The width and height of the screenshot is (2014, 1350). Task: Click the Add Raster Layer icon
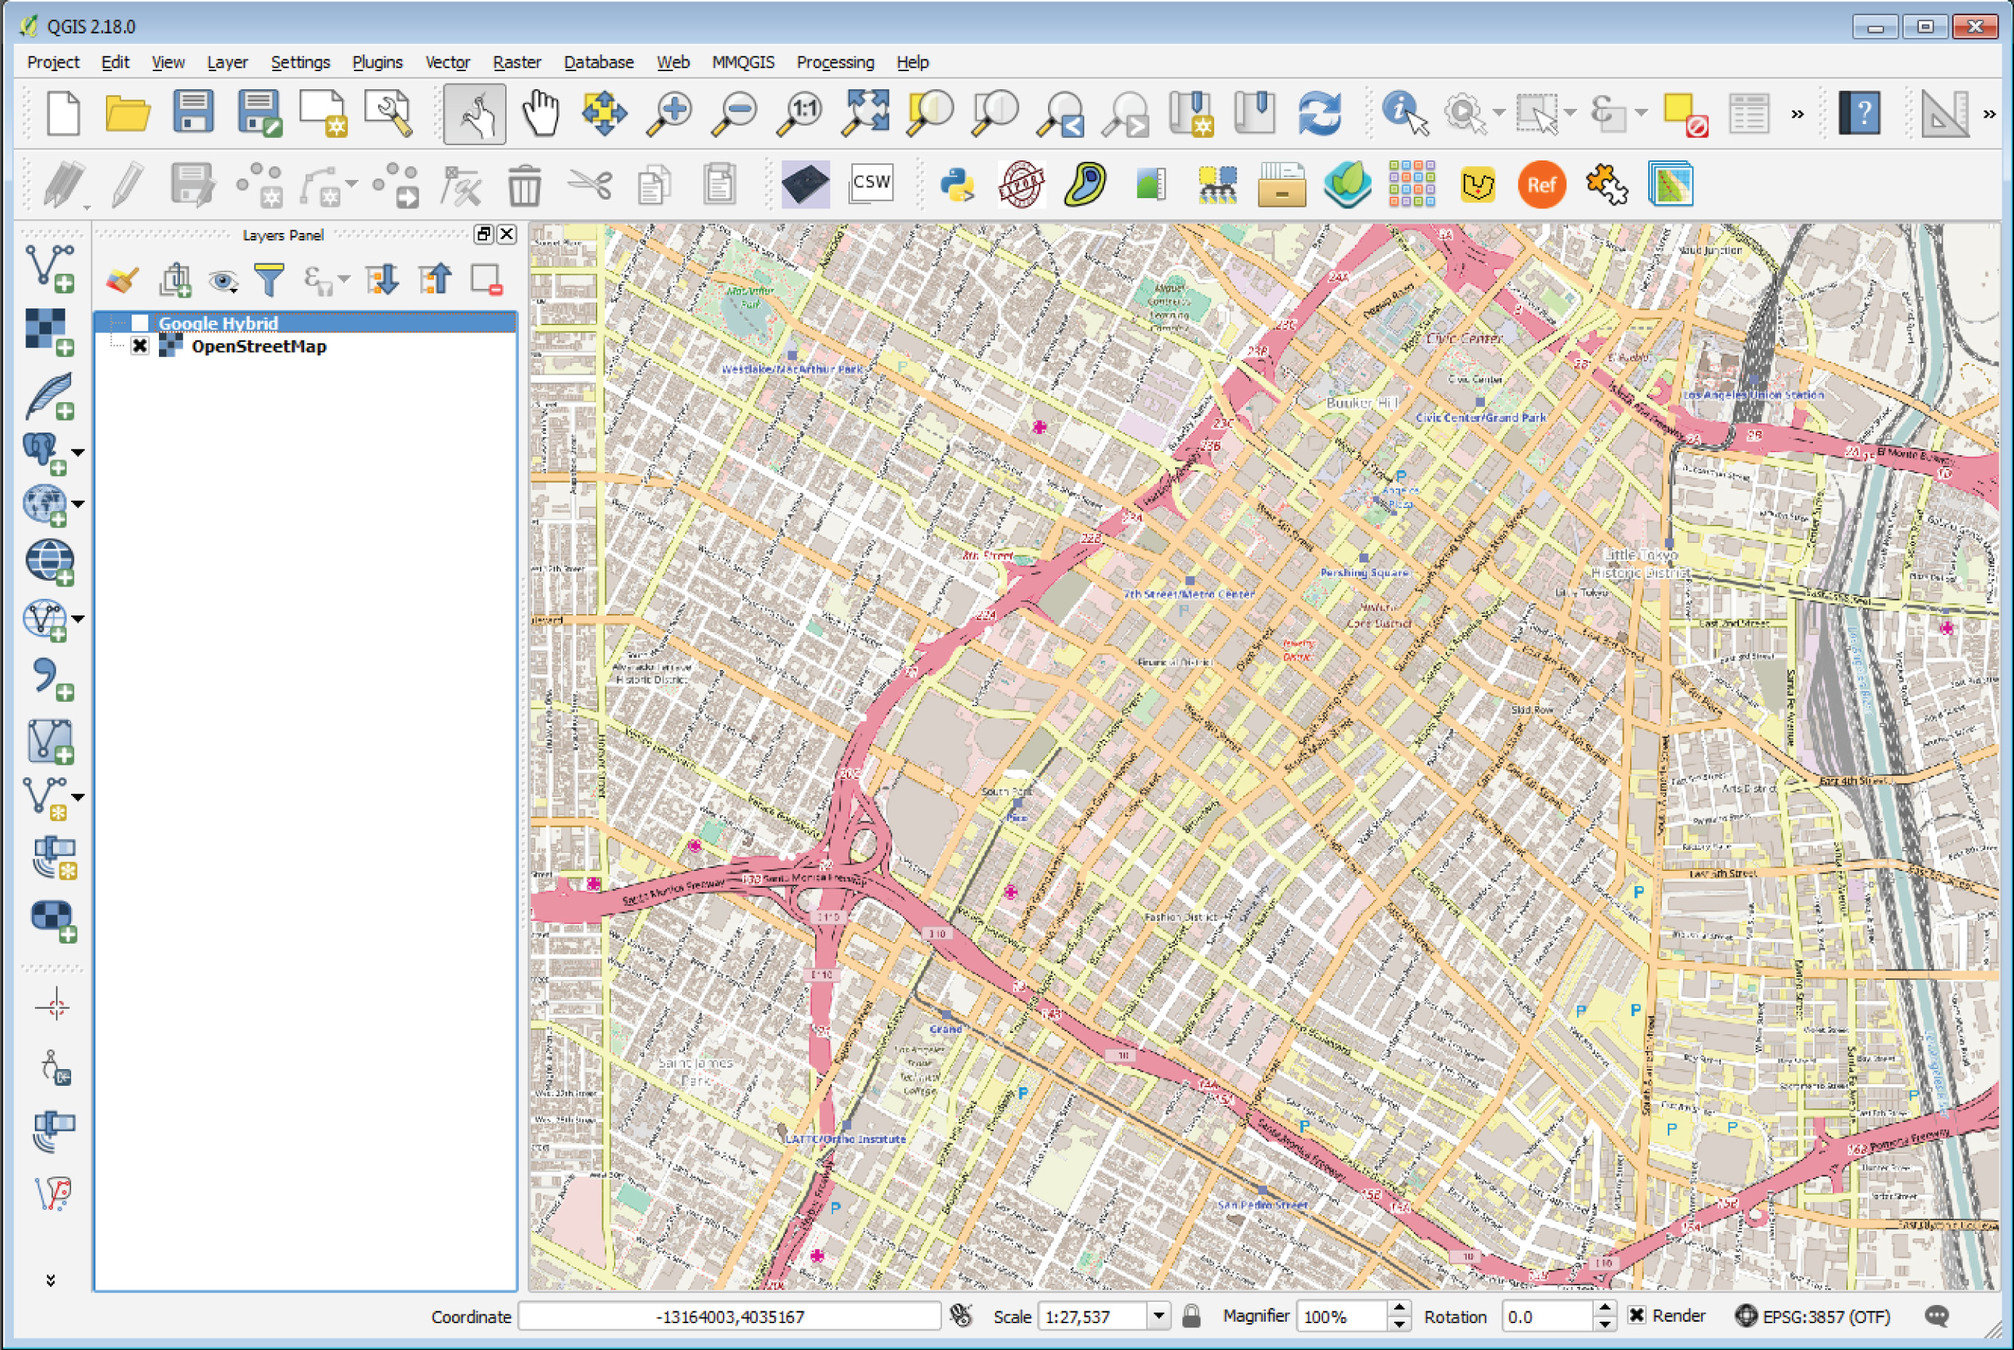(x=50, y=332)
